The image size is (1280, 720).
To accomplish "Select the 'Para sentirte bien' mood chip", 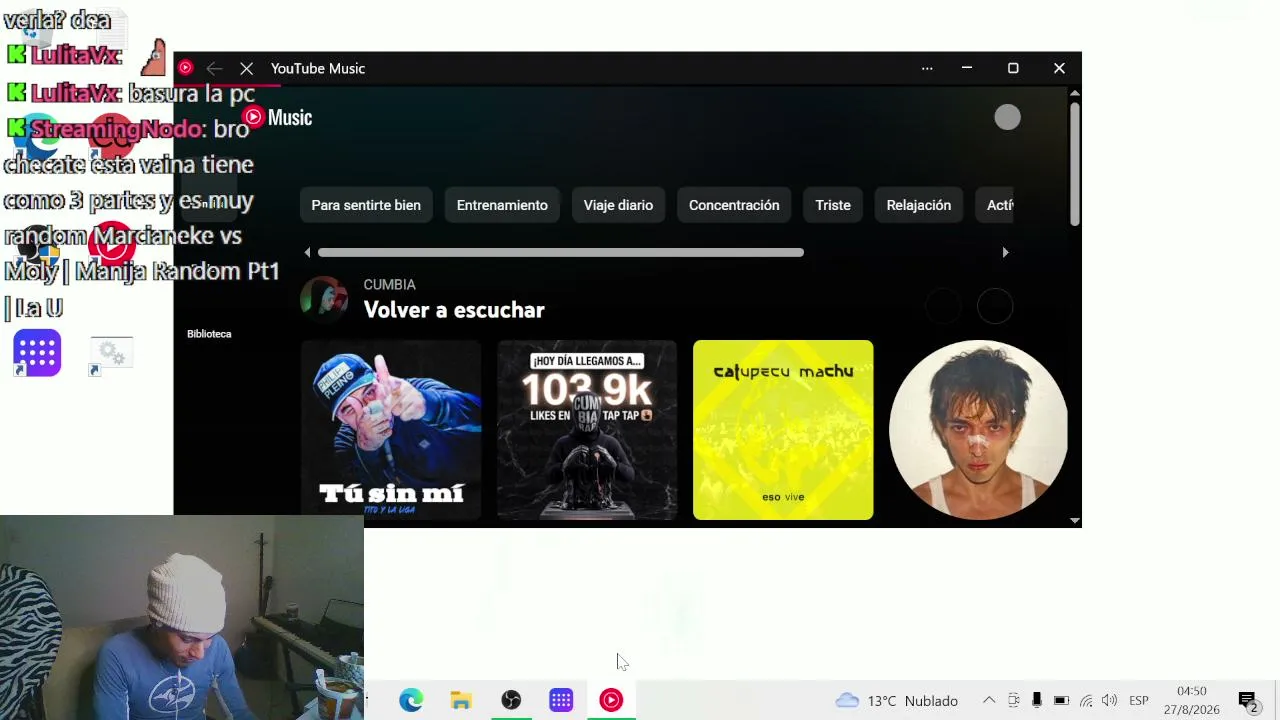I will point(366,205).
